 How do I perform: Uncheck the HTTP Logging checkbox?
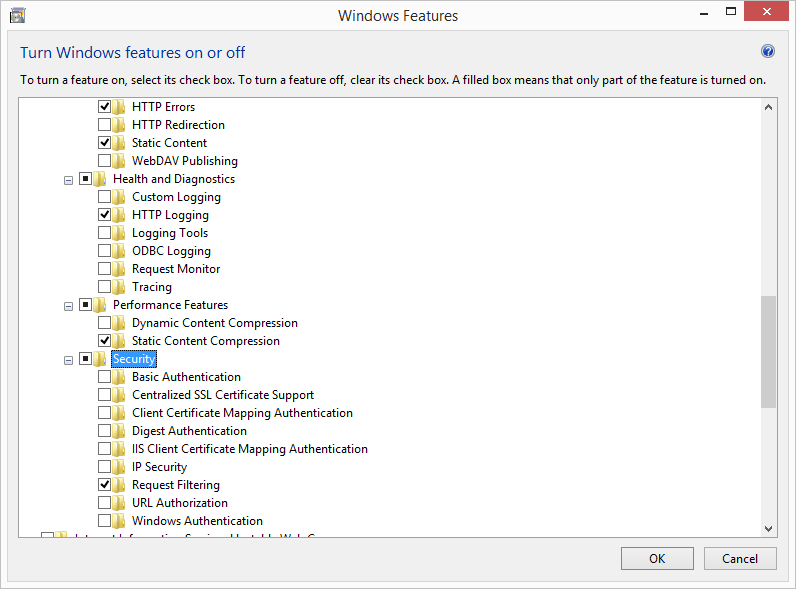point(105,215)
